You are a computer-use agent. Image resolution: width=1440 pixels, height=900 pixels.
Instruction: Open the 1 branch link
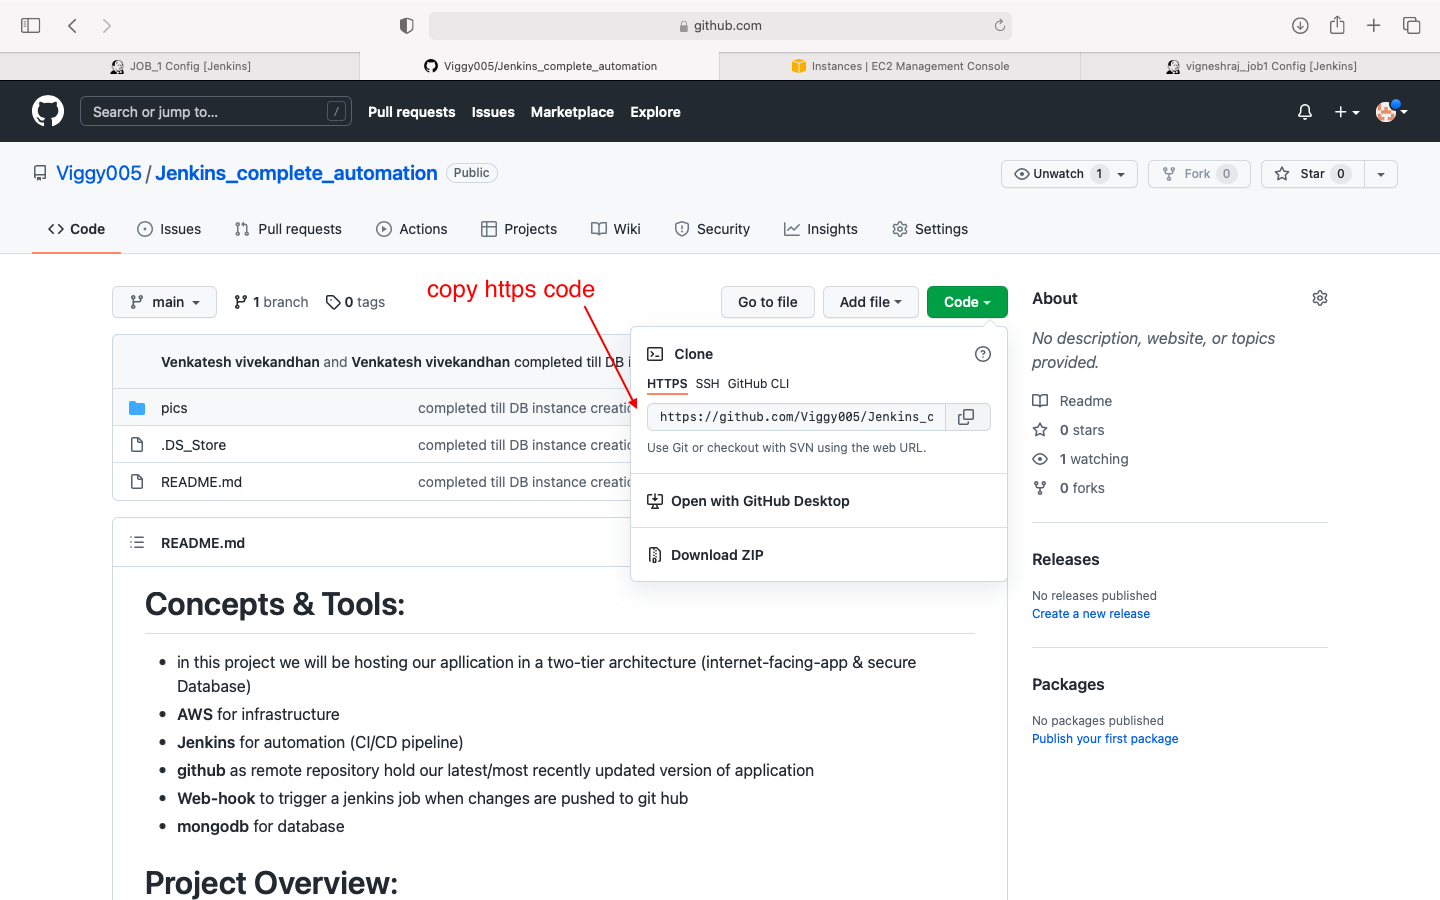271,302
